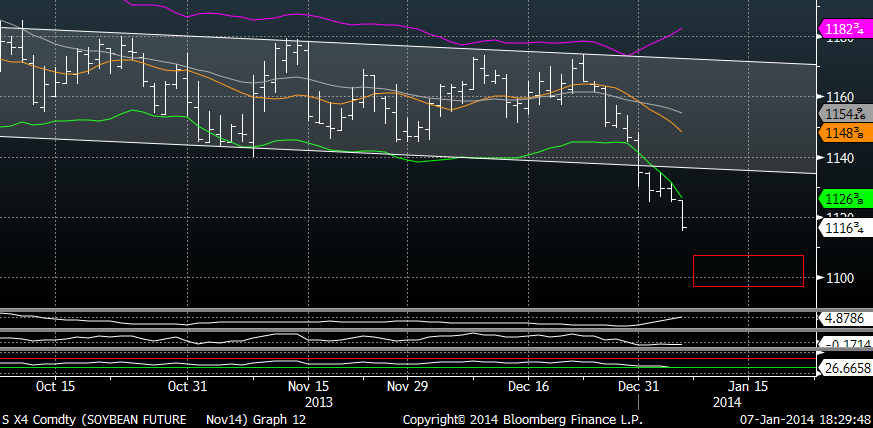873x428 pixels.
Task: Click the white 1116 3/4 last price tag
Action: pos(846,228)
